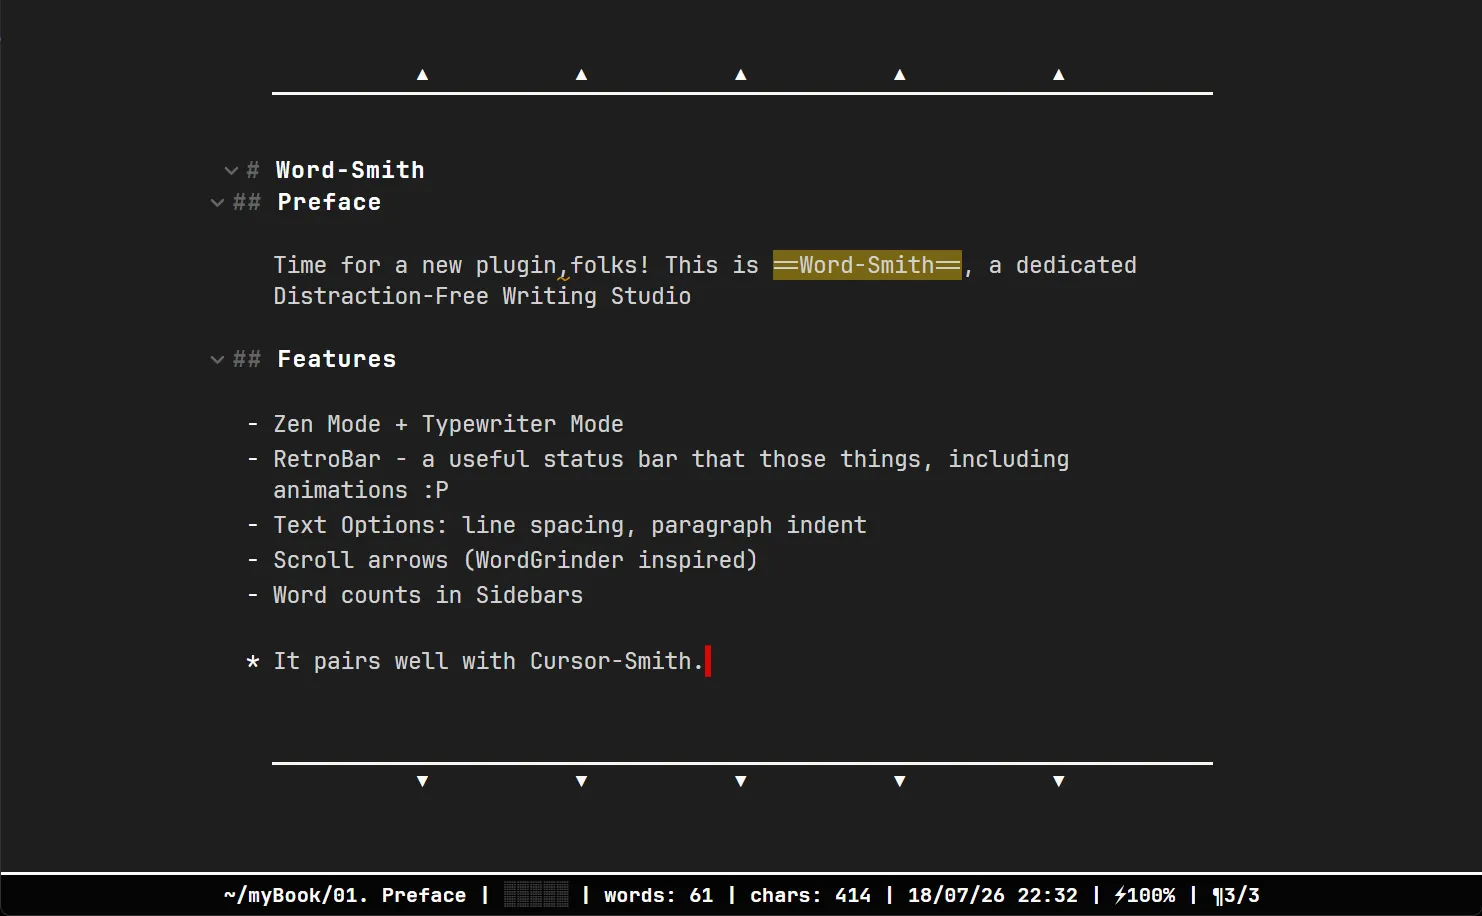Click the Zen Mode + Typewriter Mode item

pos(448,424)
